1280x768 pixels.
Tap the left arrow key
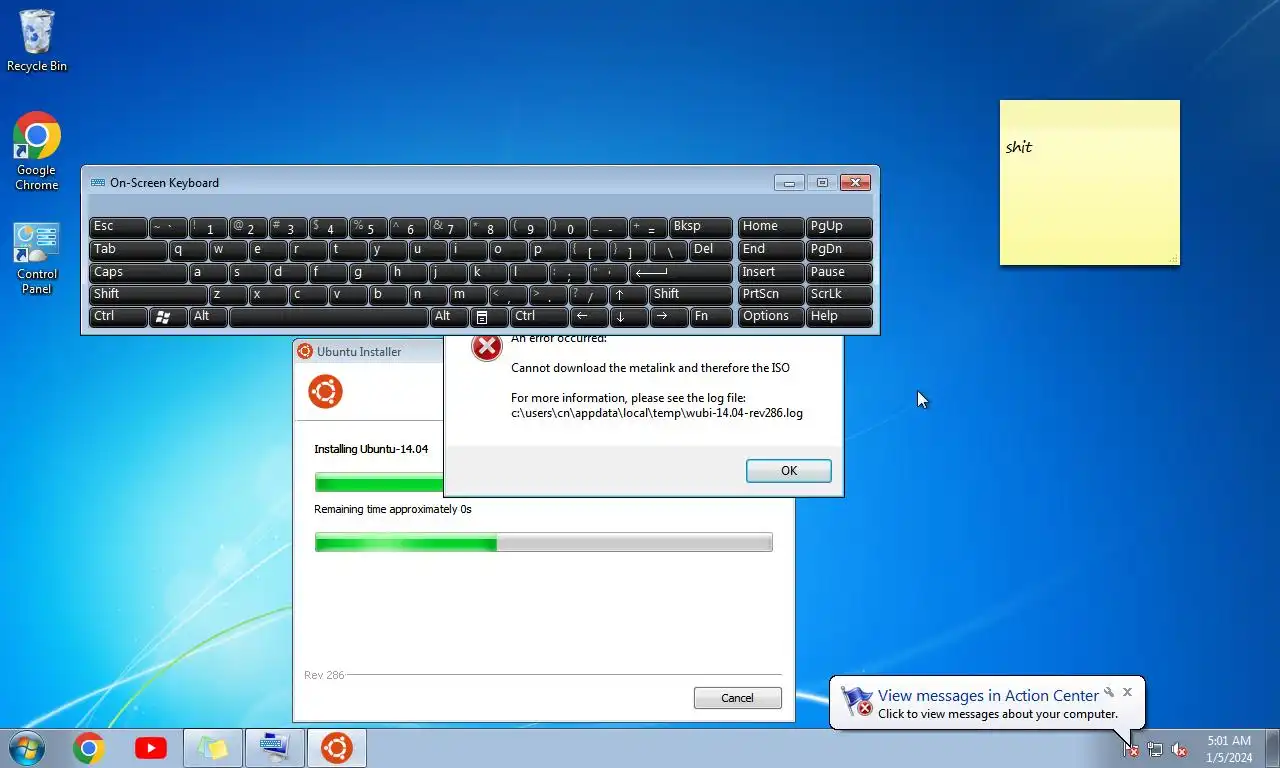[588, 317]
